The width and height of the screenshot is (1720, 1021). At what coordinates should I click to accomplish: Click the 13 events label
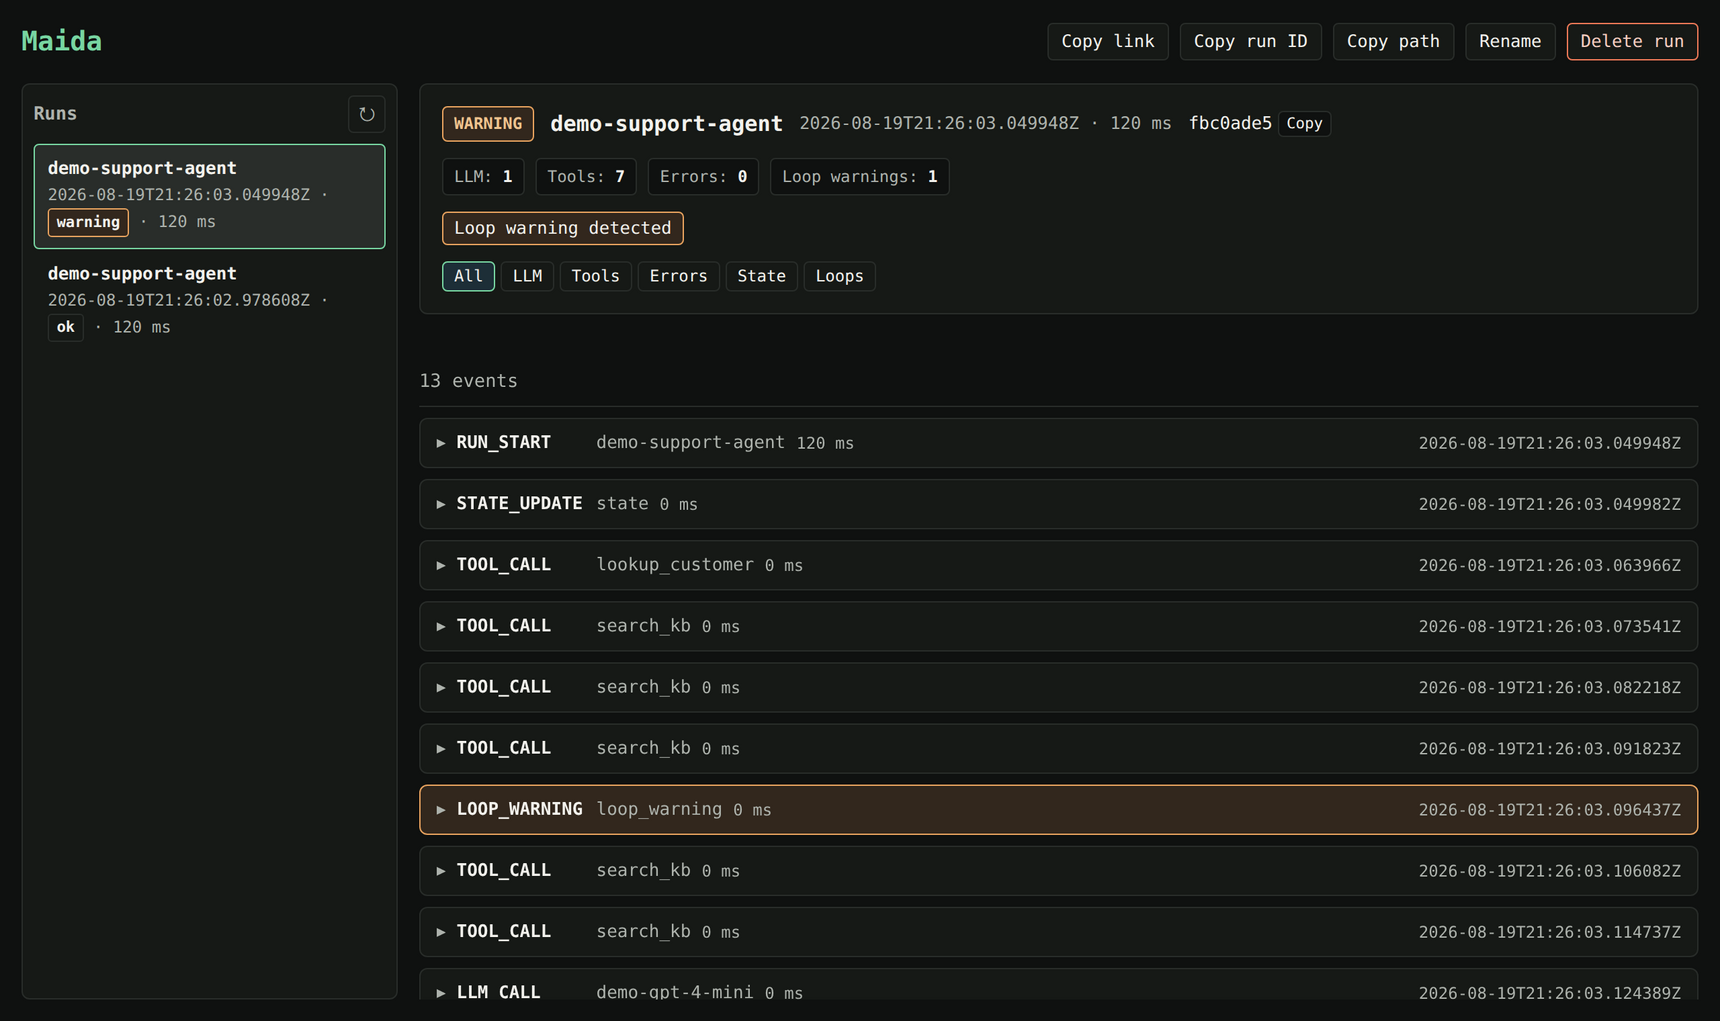(x=469, y=381)
